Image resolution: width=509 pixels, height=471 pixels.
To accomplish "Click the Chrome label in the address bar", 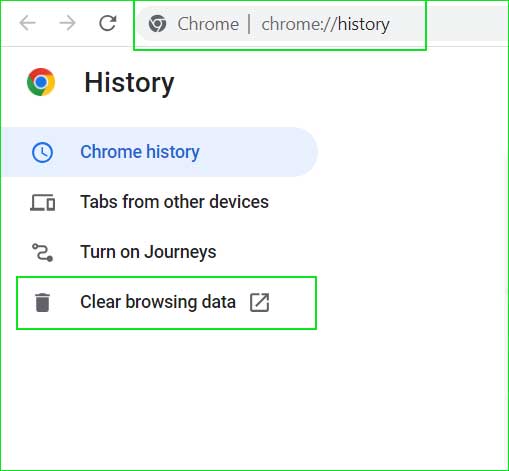I will 208,24.
